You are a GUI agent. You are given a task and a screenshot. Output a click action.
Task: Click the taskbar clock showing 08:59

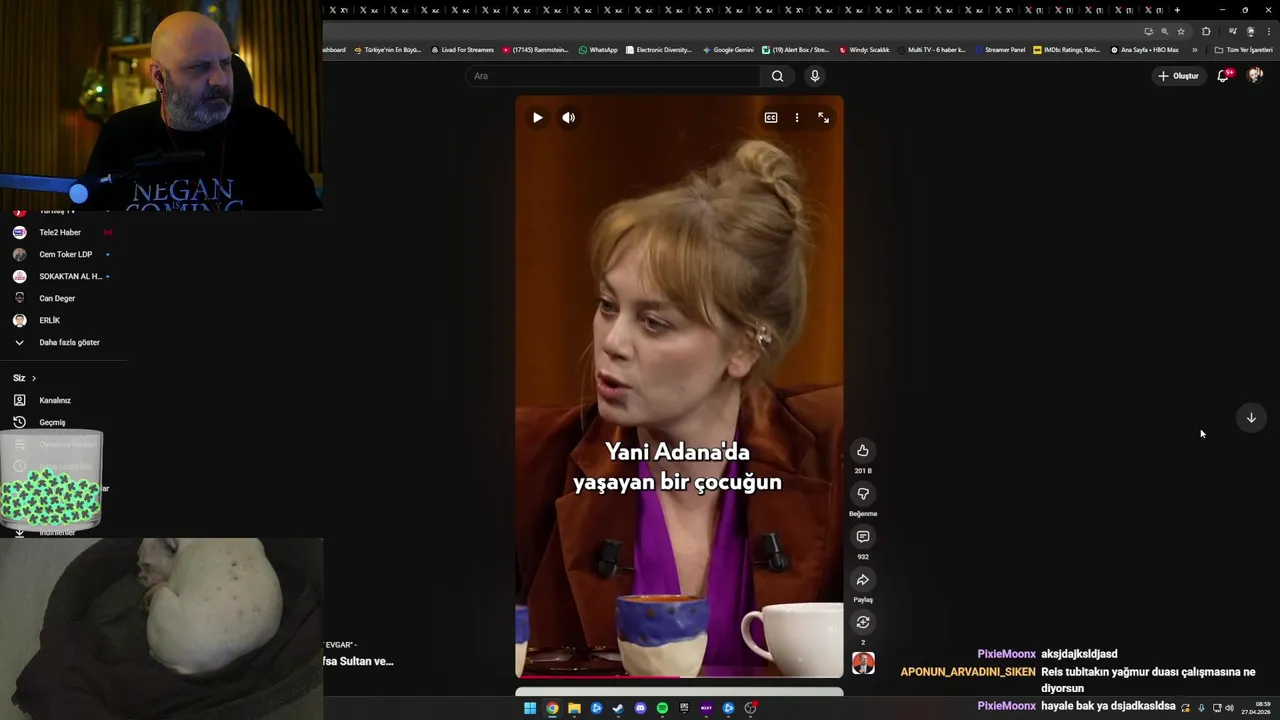[1256, 708]
